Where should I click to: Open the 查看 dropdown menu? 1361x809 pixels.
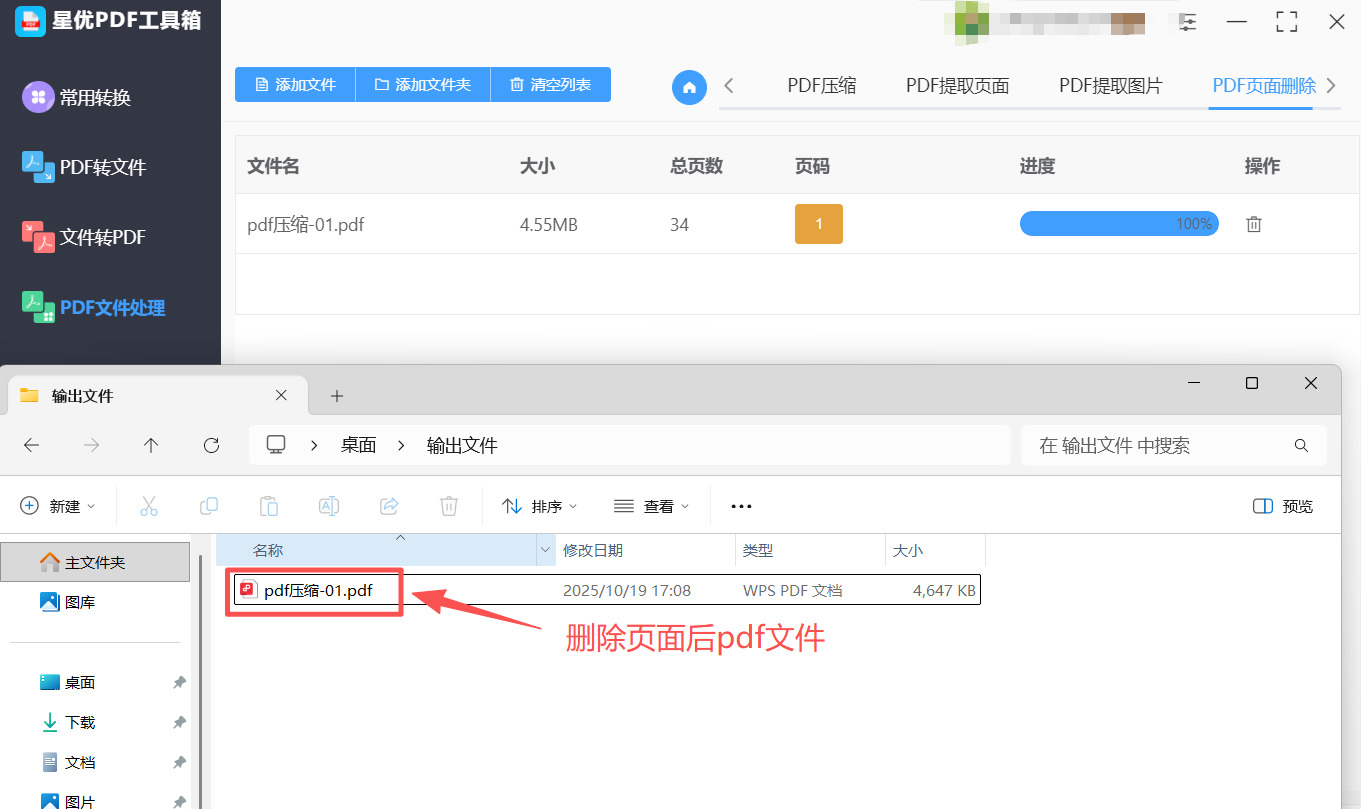tap(651, 506)
